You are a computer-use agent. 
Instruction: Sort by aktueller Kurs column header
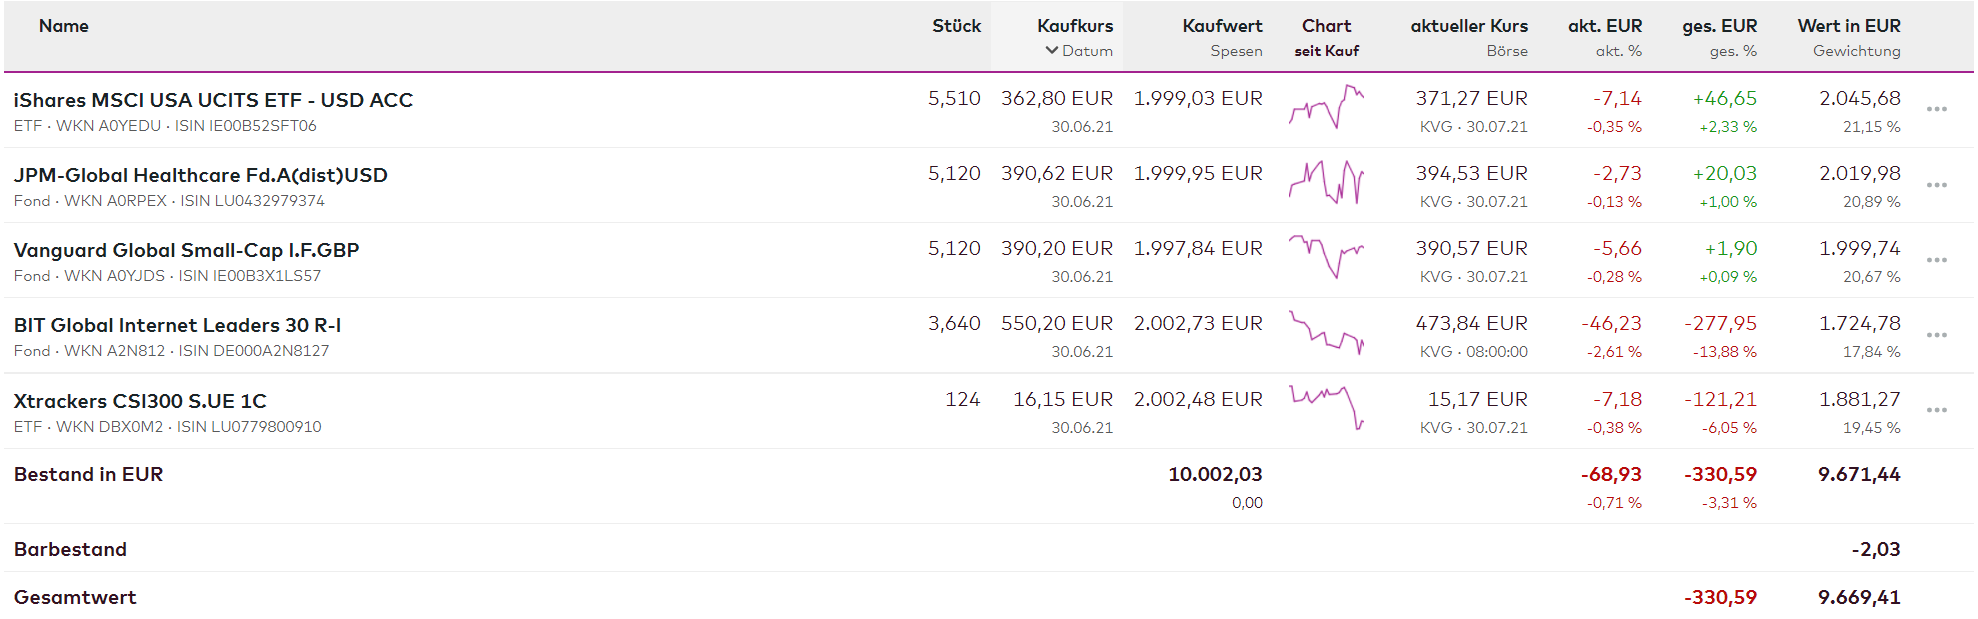[1468, 26]
